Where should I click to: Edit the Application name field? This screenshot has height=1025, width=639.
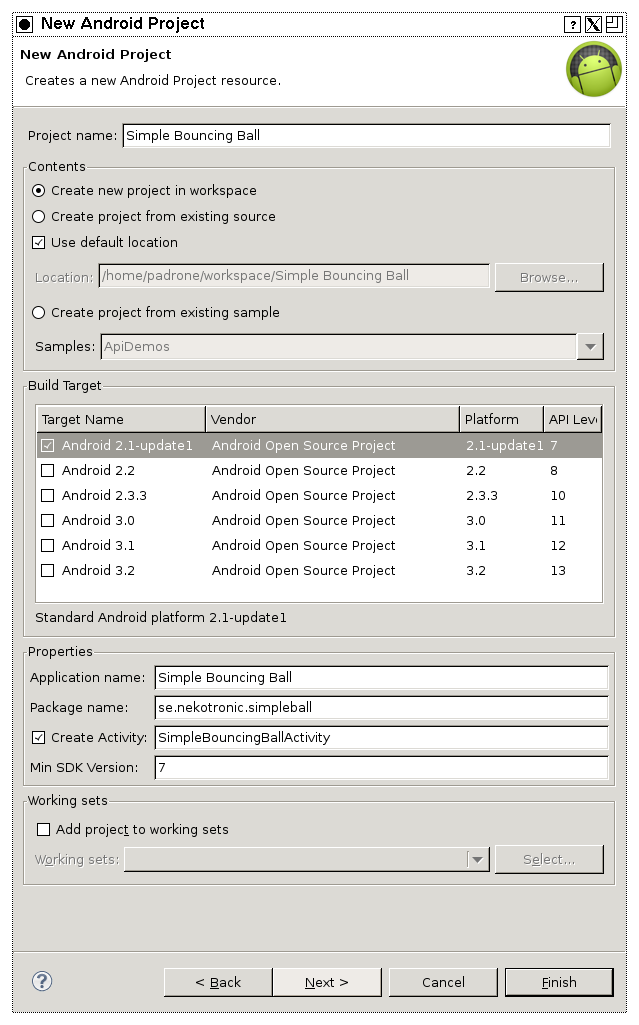382,677
